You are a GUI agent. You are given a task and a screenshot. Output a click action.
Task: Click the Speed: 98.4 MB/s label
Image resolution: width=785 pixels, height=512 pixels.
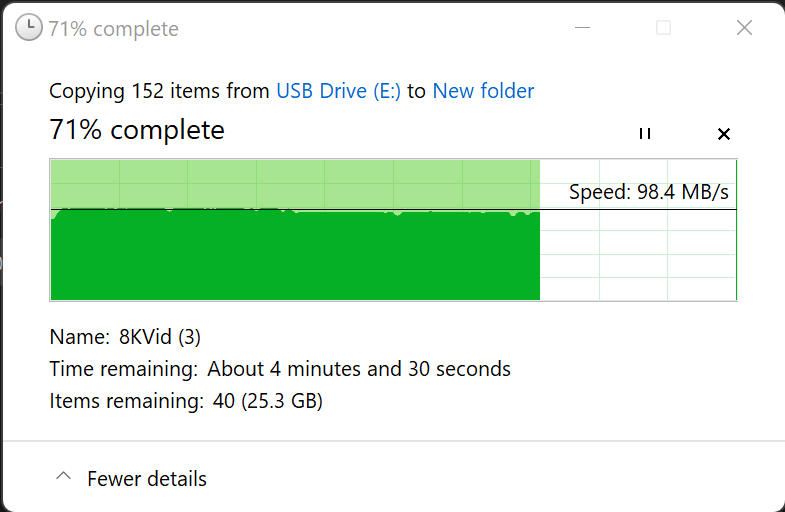(648, 192)
